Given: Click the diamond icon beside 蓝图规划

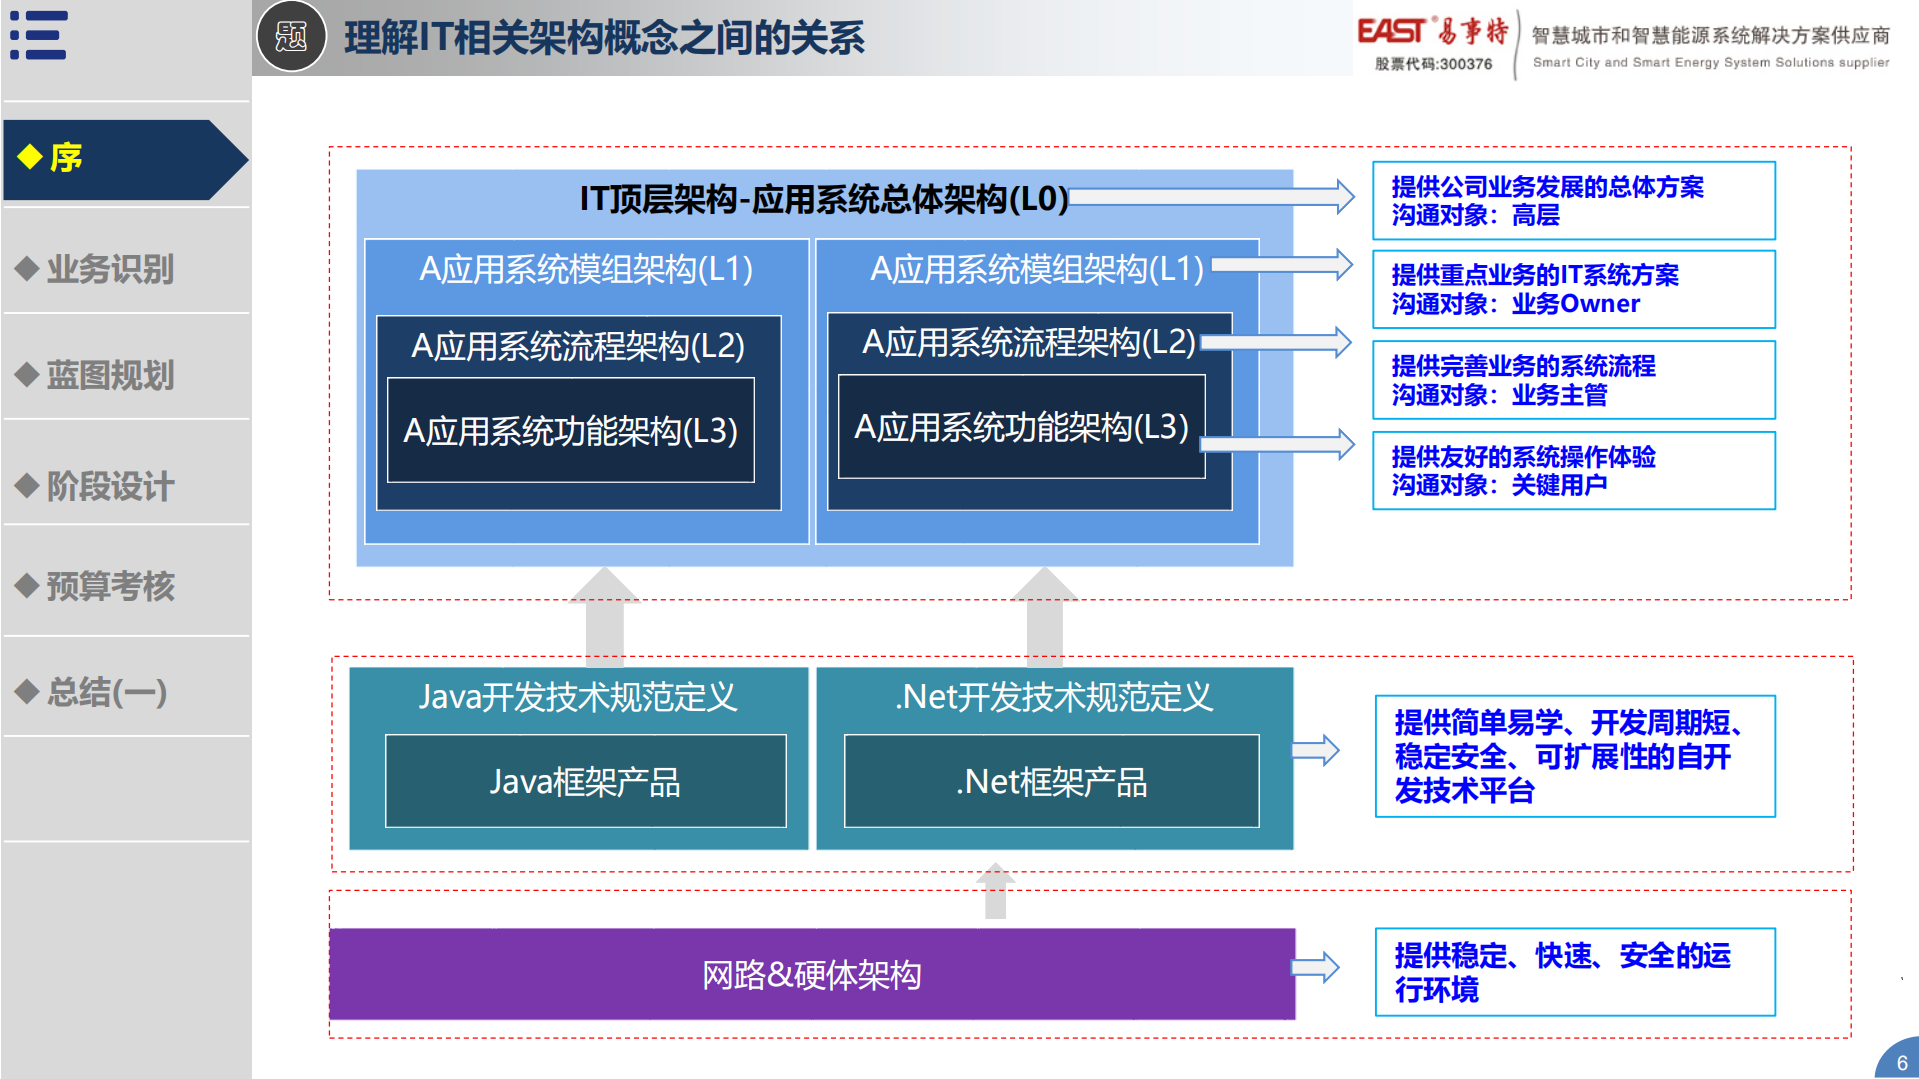Looking at the screenshot, I should [x=28, y=376].
